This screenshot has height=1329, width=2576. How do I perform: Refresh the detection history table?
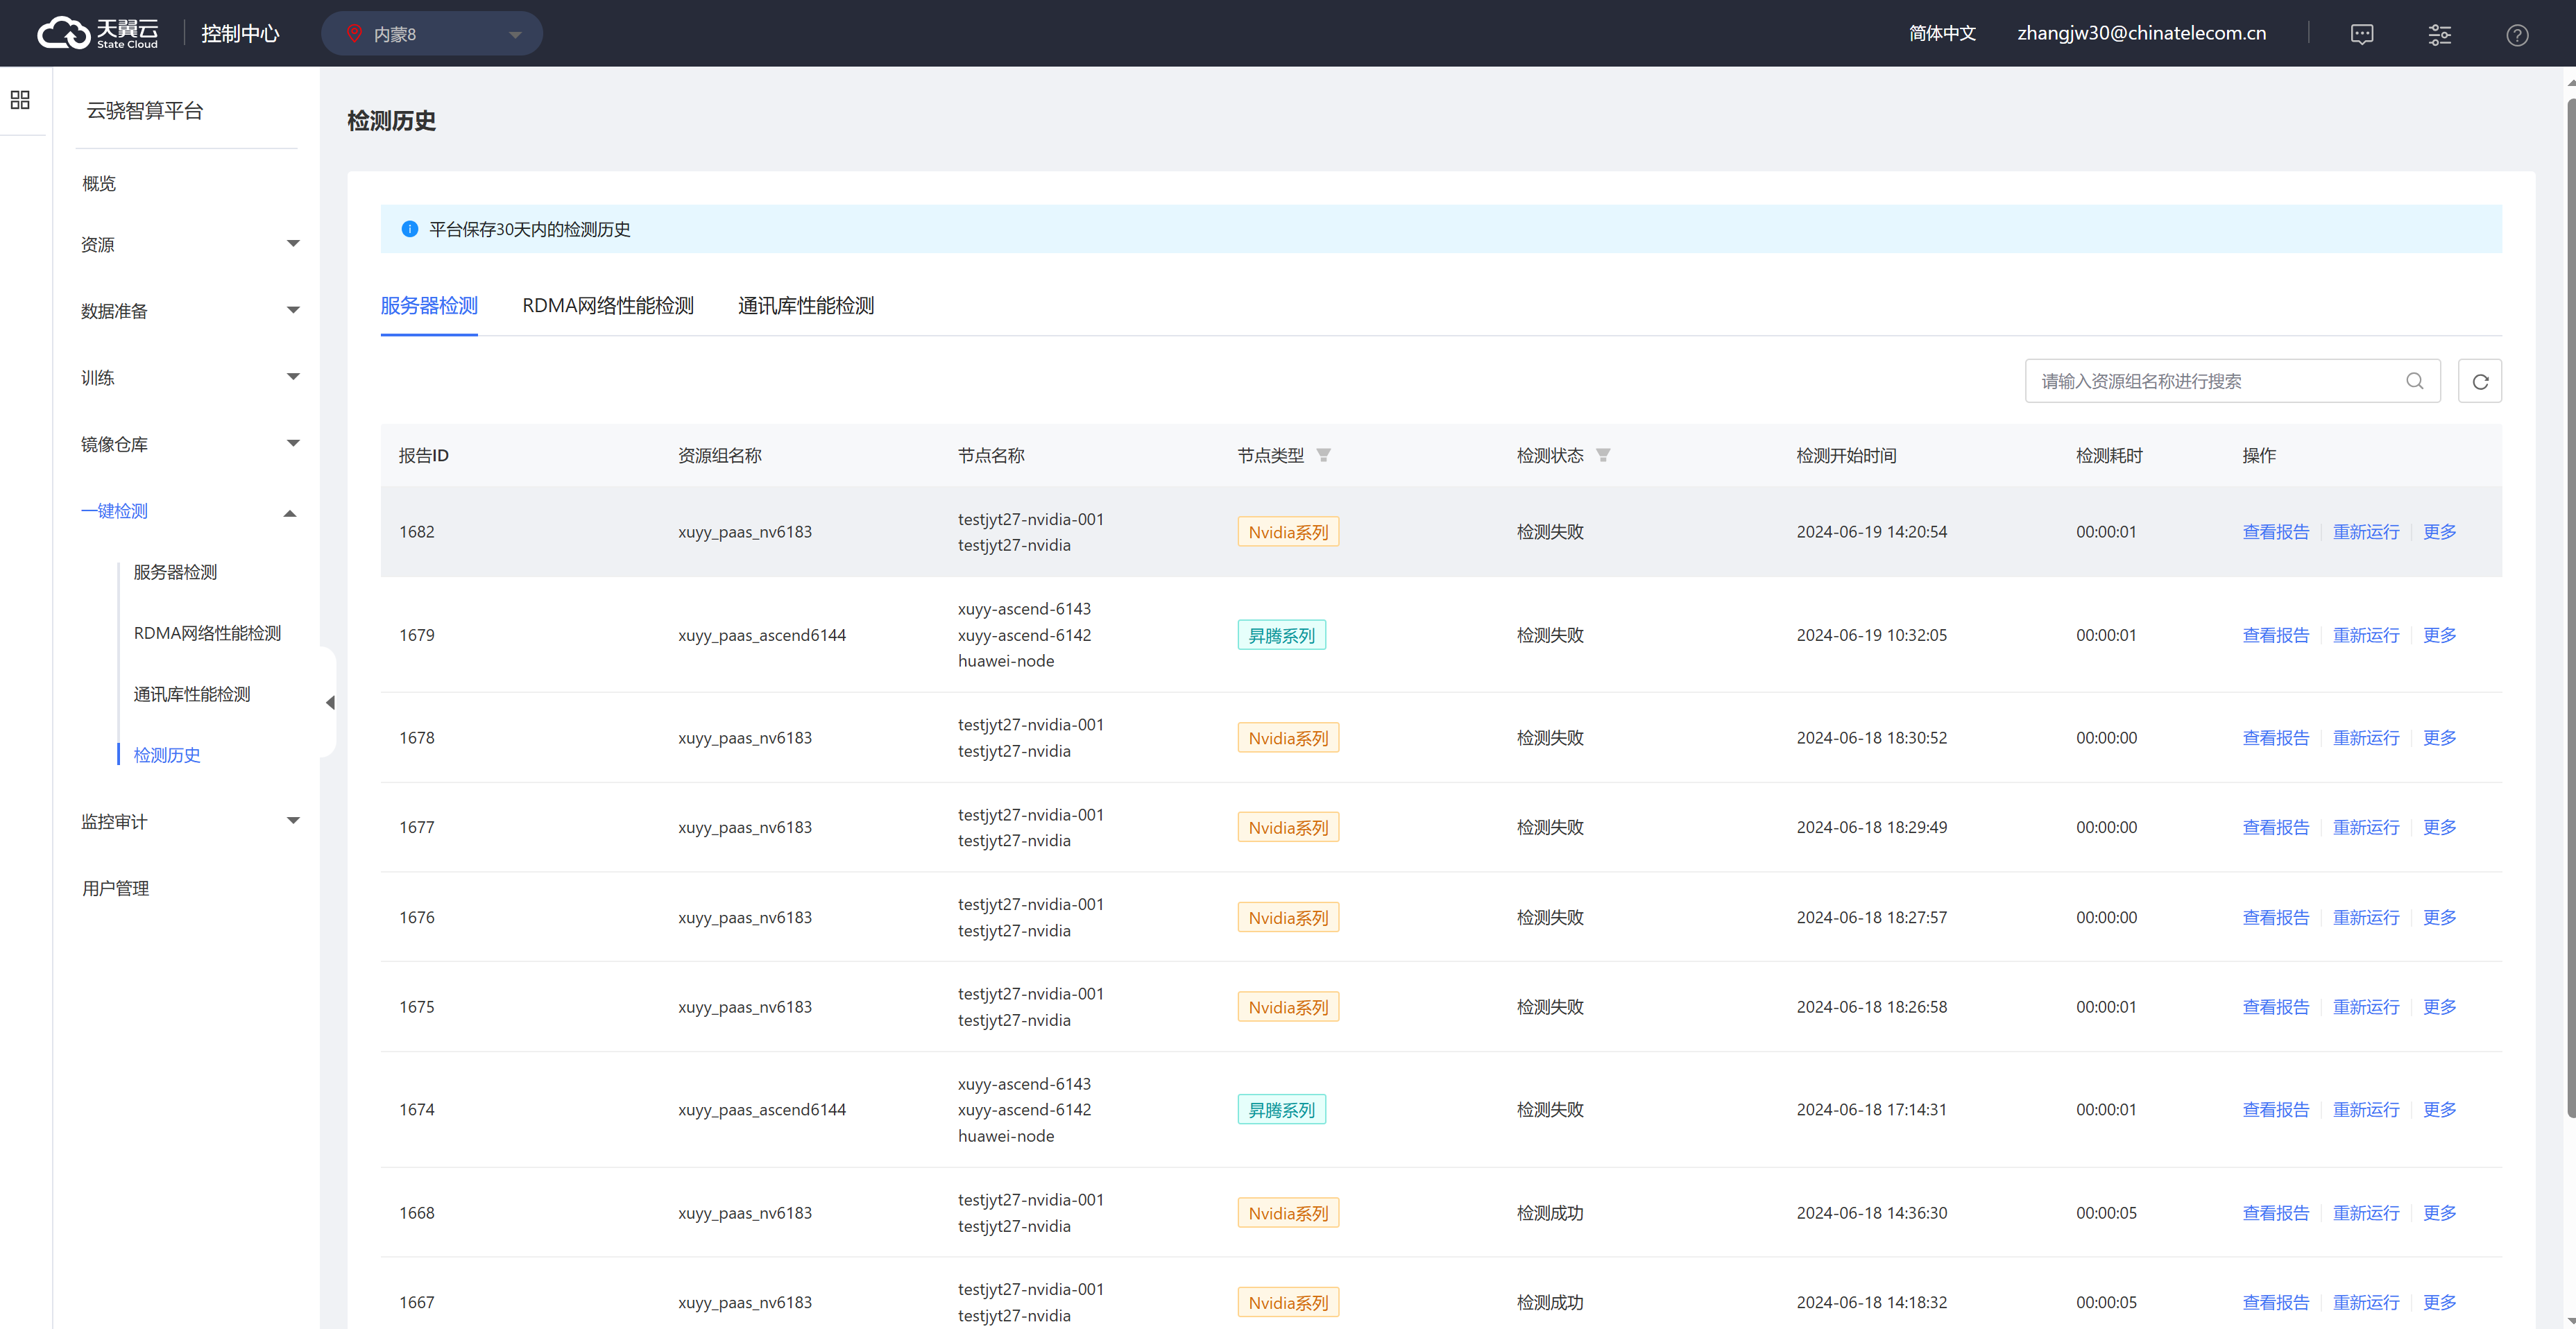click(2480, 381)
